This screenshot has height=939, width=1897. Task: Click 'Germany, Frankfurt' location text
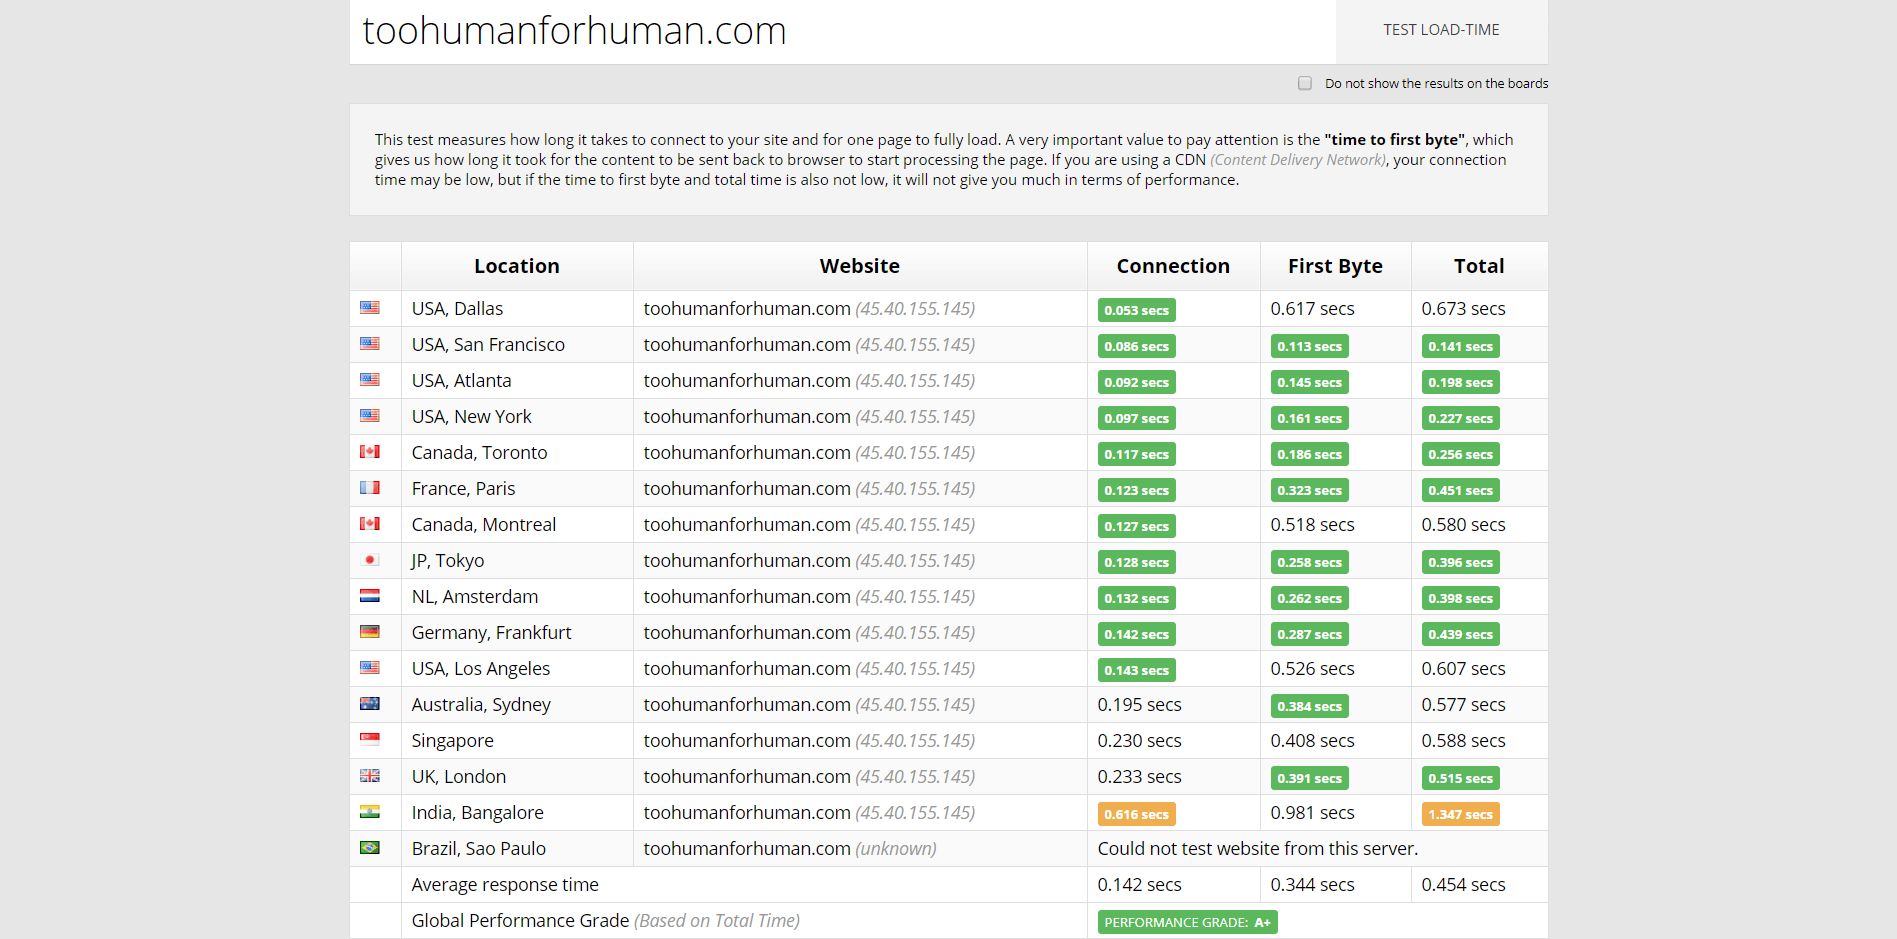491,633
